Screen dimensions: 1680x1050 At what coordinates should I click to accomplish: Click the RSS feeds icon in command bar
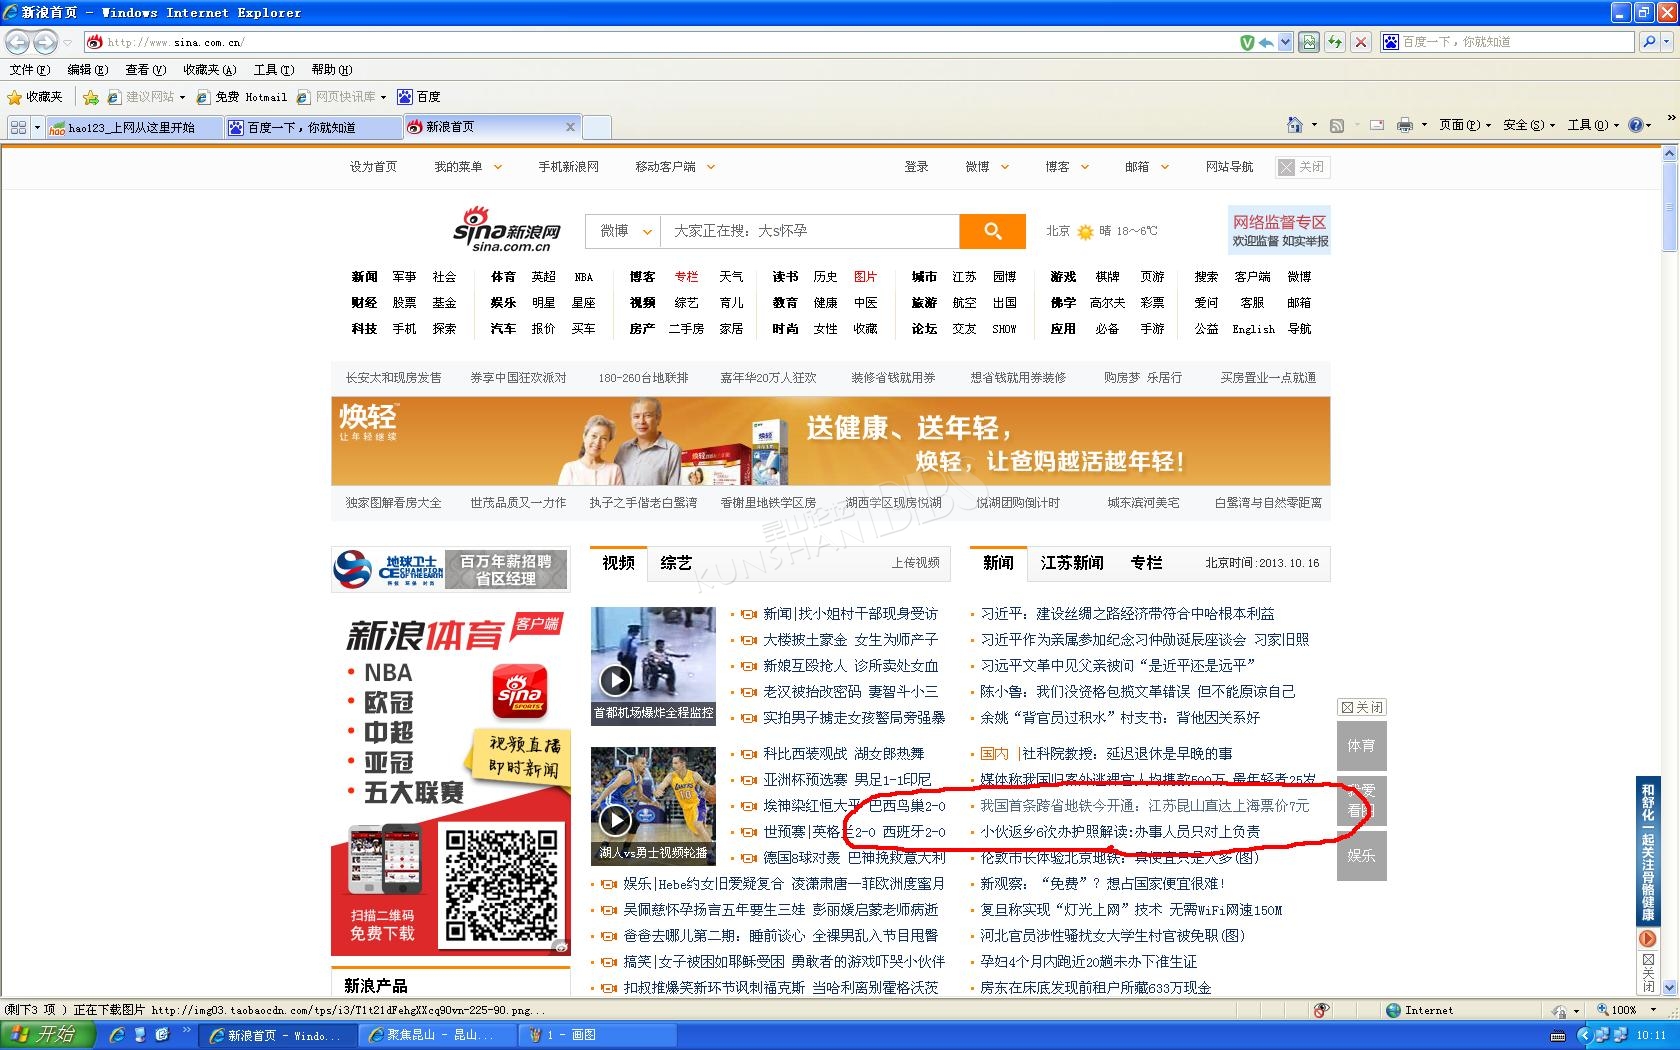1336,125
